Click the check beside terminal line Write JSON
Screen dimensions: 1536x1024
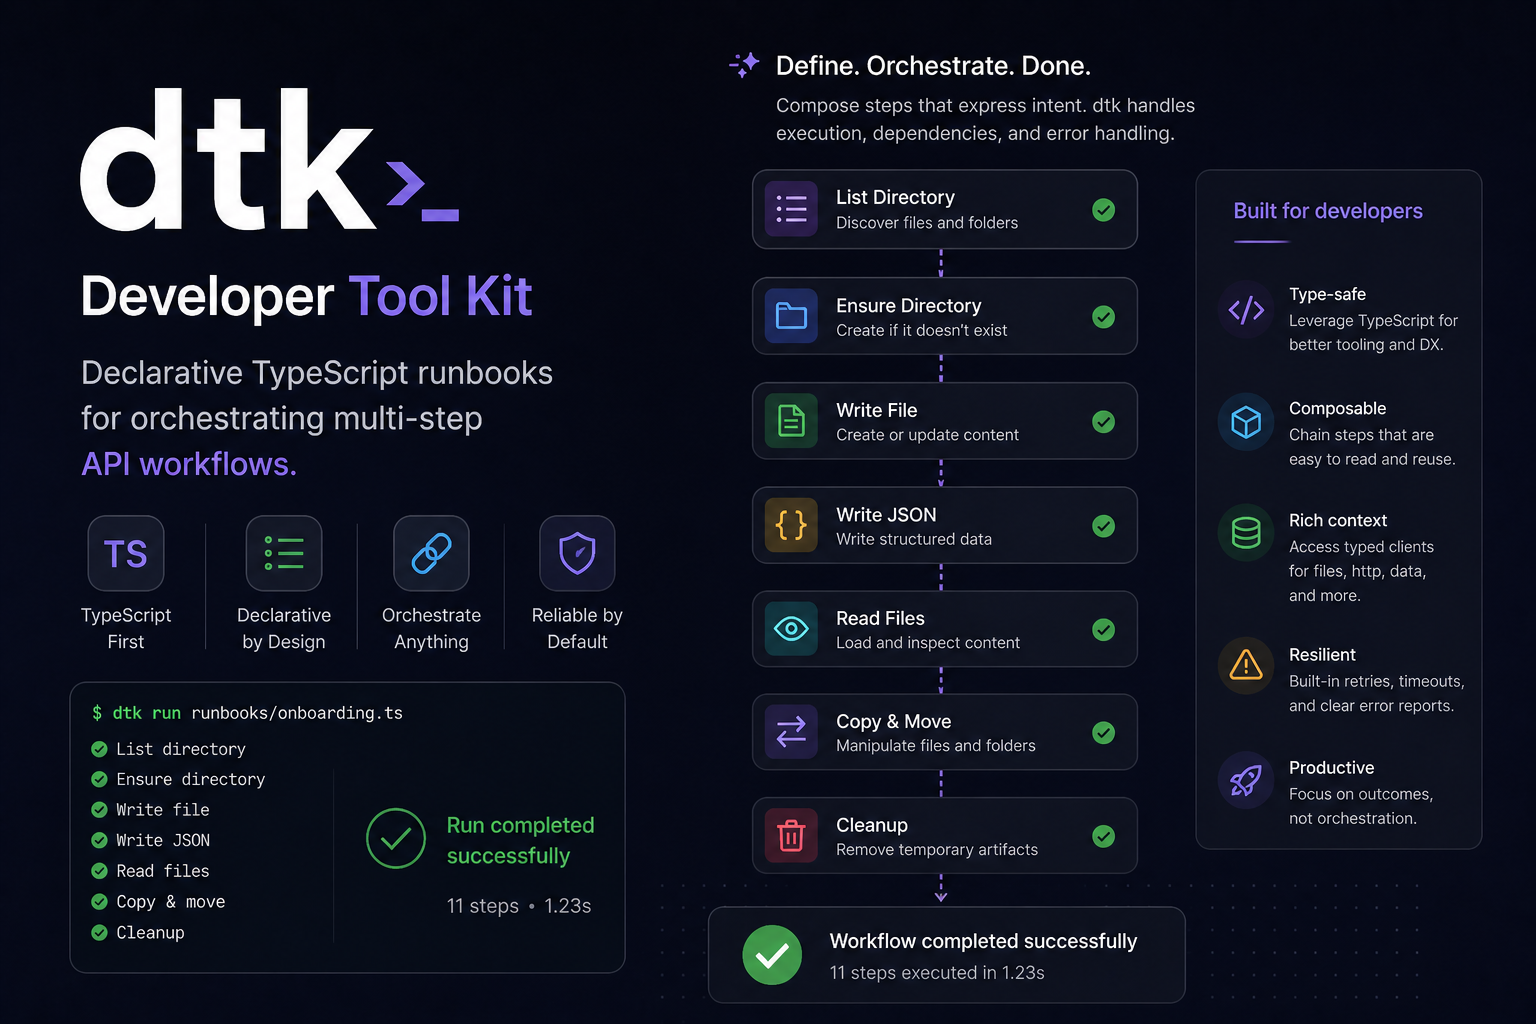[99, 840]
